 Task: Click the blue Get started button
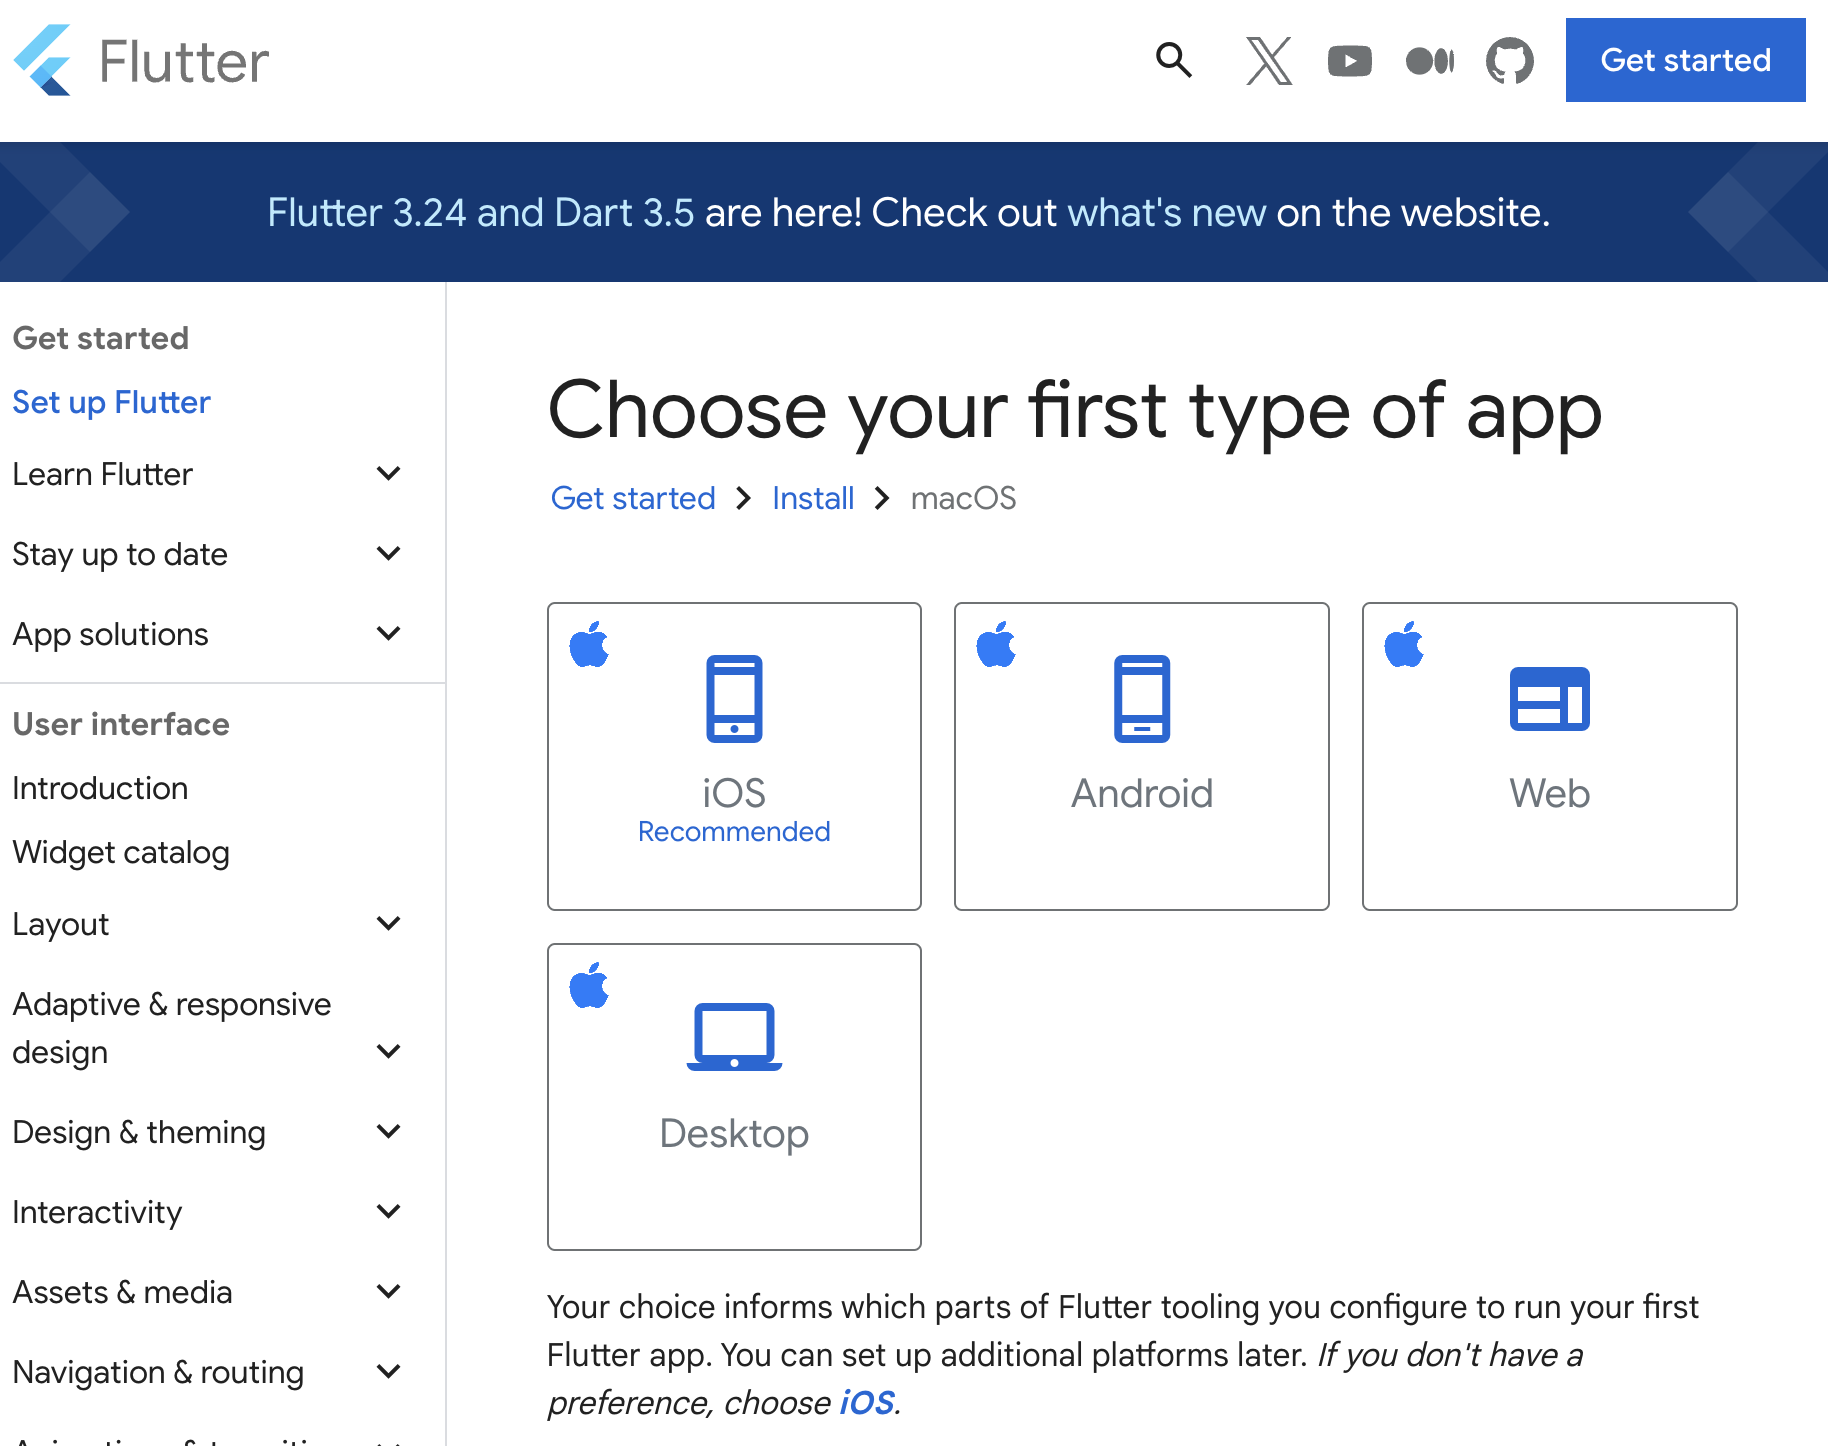1686,60
